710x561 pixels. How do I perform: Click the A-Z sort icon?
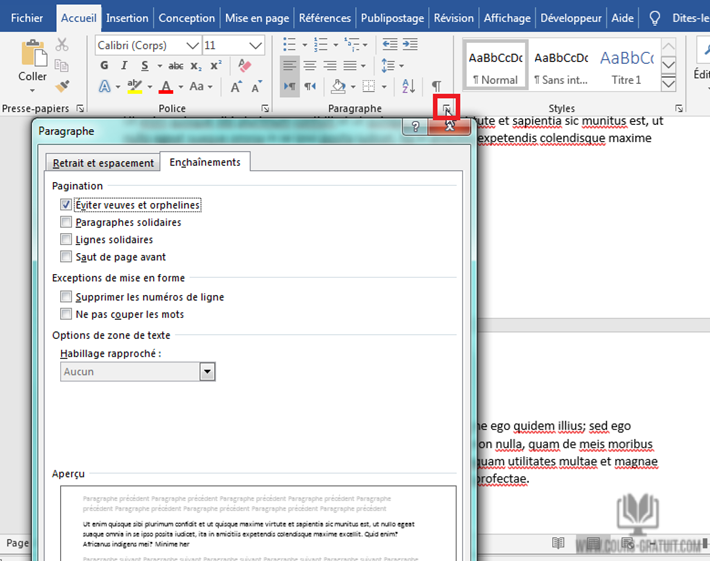pyautogui.click(x=407, y=87)
